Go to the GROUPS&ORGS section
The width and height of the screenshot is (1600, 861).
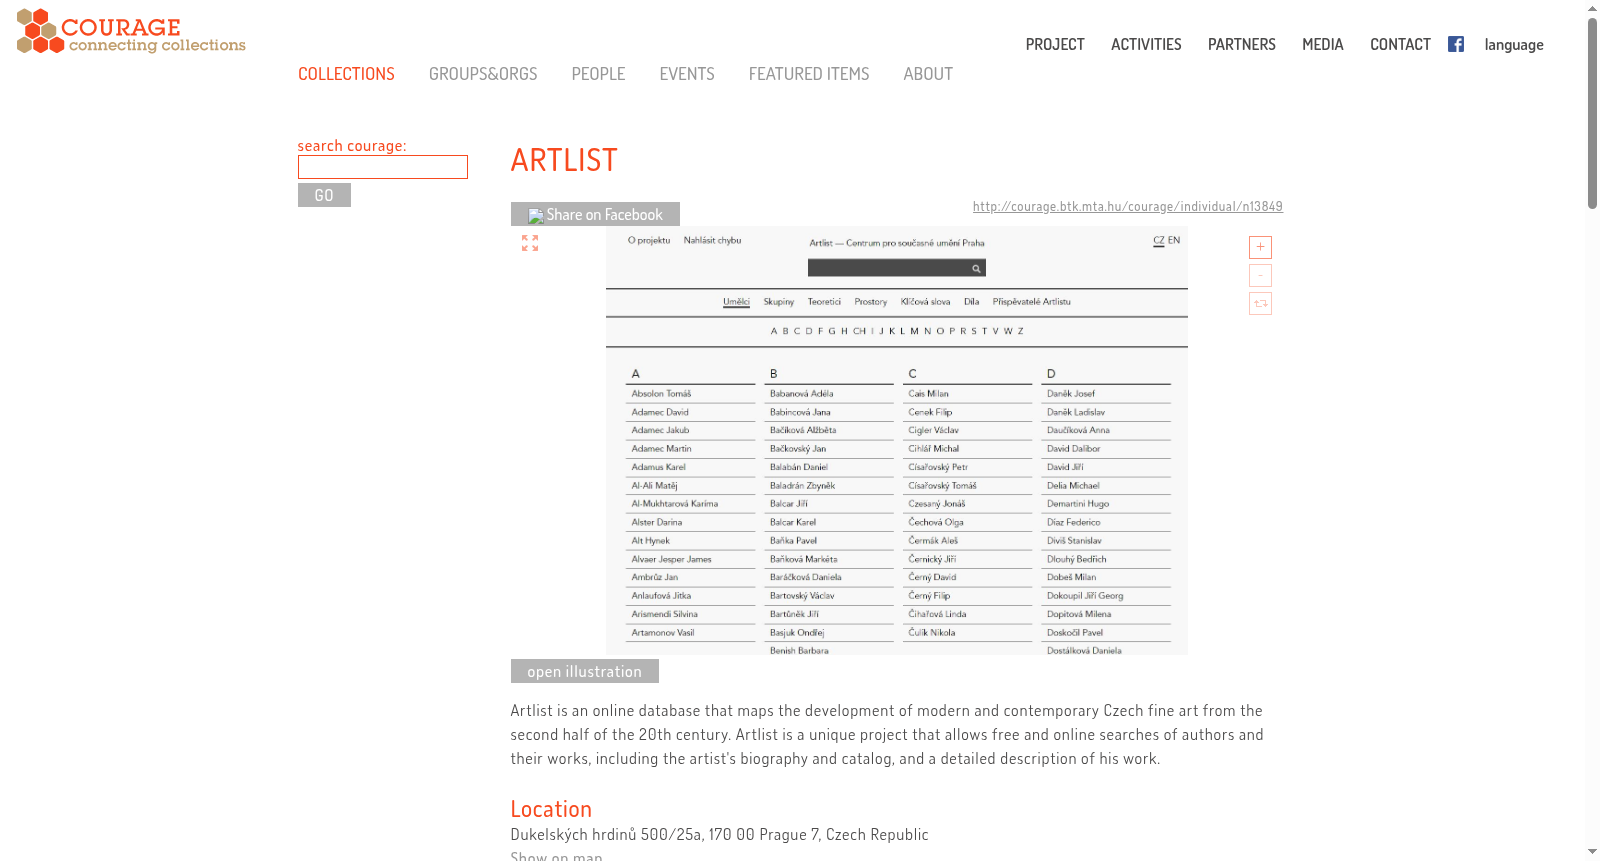point(483,74)
